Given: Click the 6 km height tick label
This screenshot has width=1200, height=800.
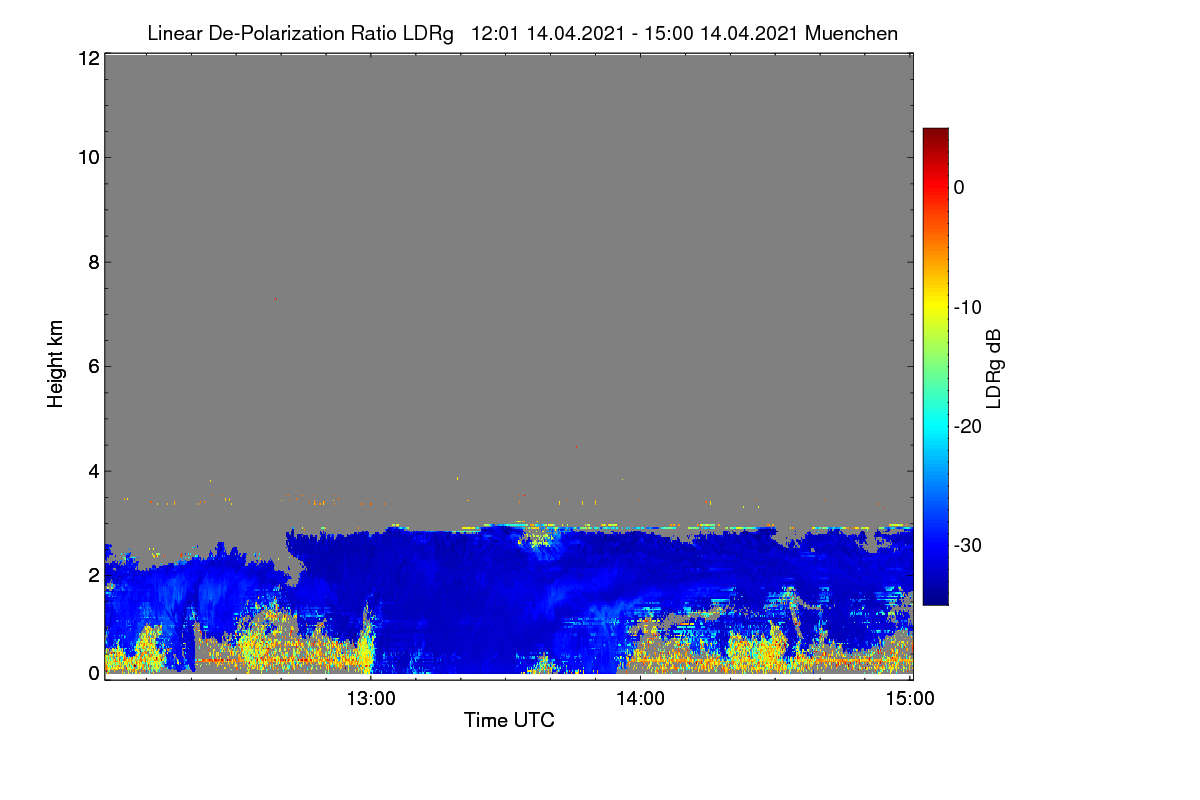Looking at the screenshot, I should point(93,366).
